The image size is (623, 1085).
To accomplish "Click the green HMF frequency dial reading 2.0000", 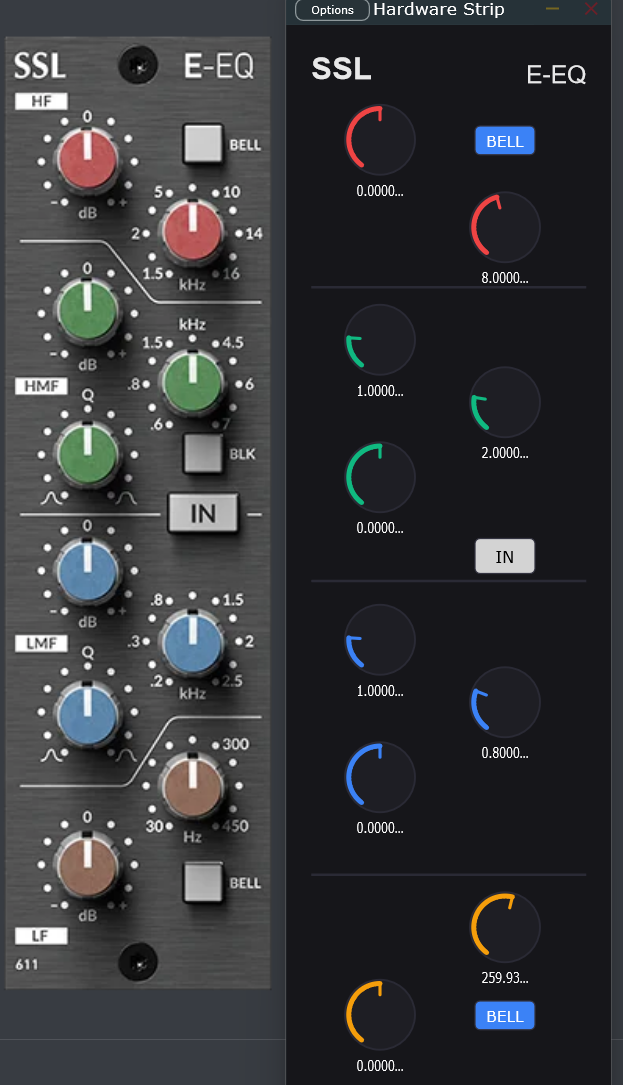I will click(x=505, y=401).
